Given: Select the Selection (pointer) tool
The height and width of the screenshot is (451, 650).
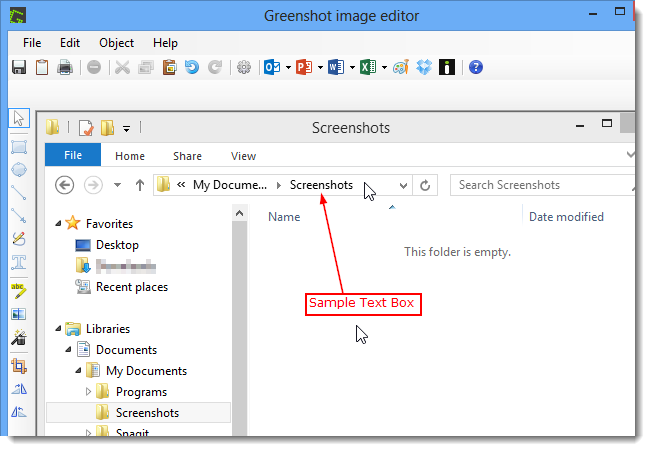Looking at the screenshot, I should click(19, 118).
